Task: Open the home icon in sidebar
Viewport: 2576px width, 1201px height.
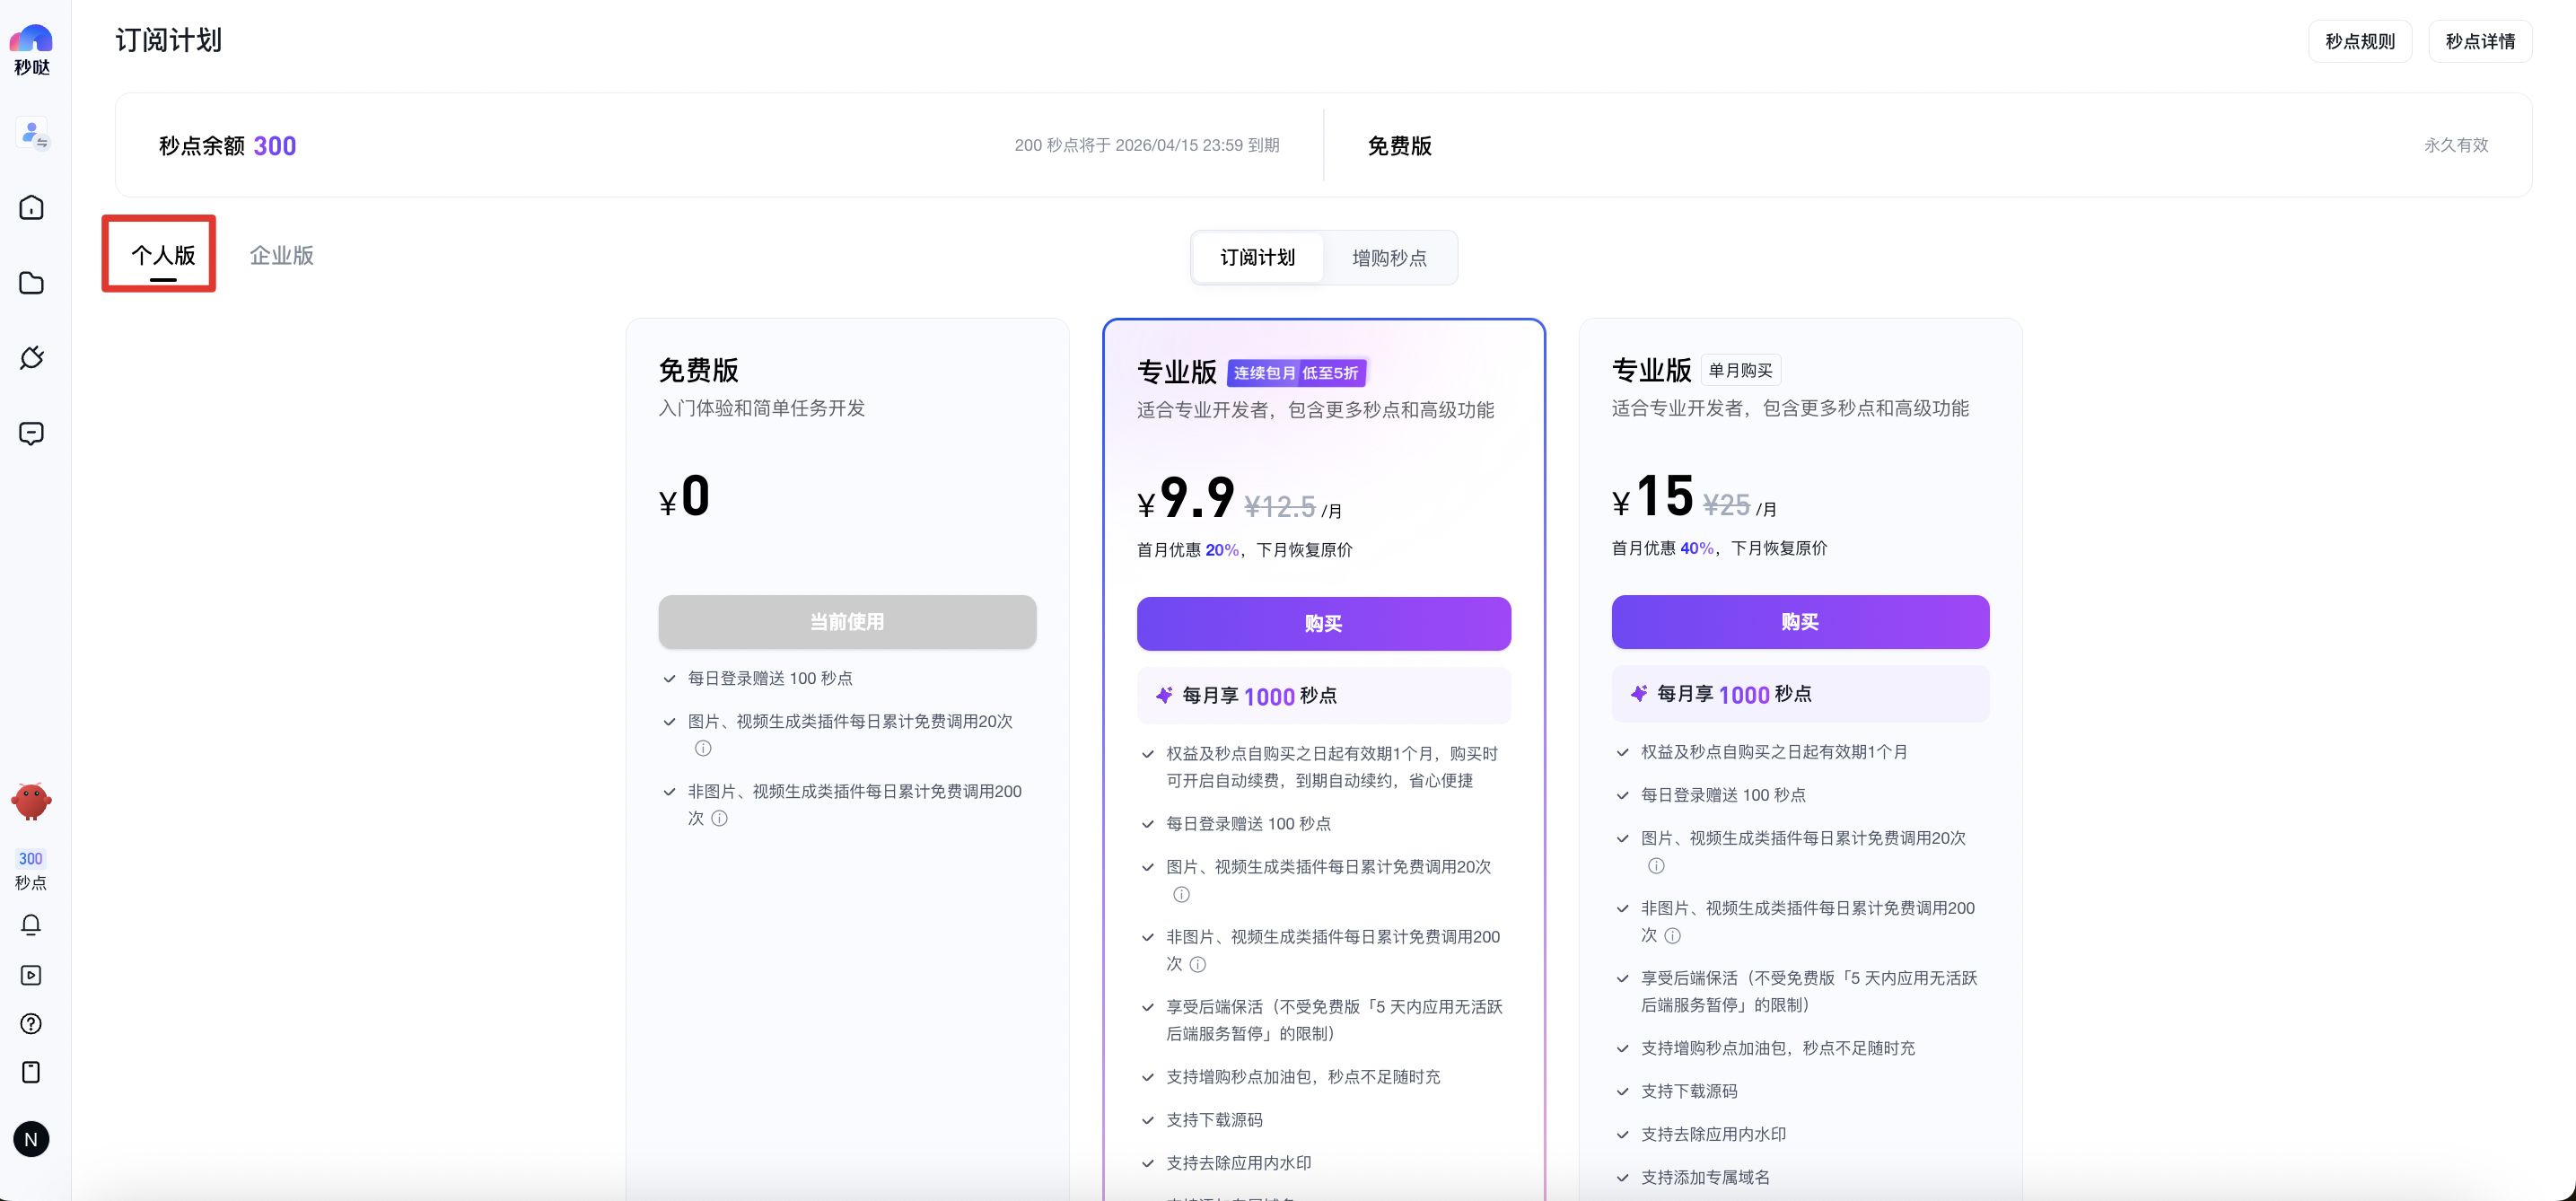Action: pos(31,208)
